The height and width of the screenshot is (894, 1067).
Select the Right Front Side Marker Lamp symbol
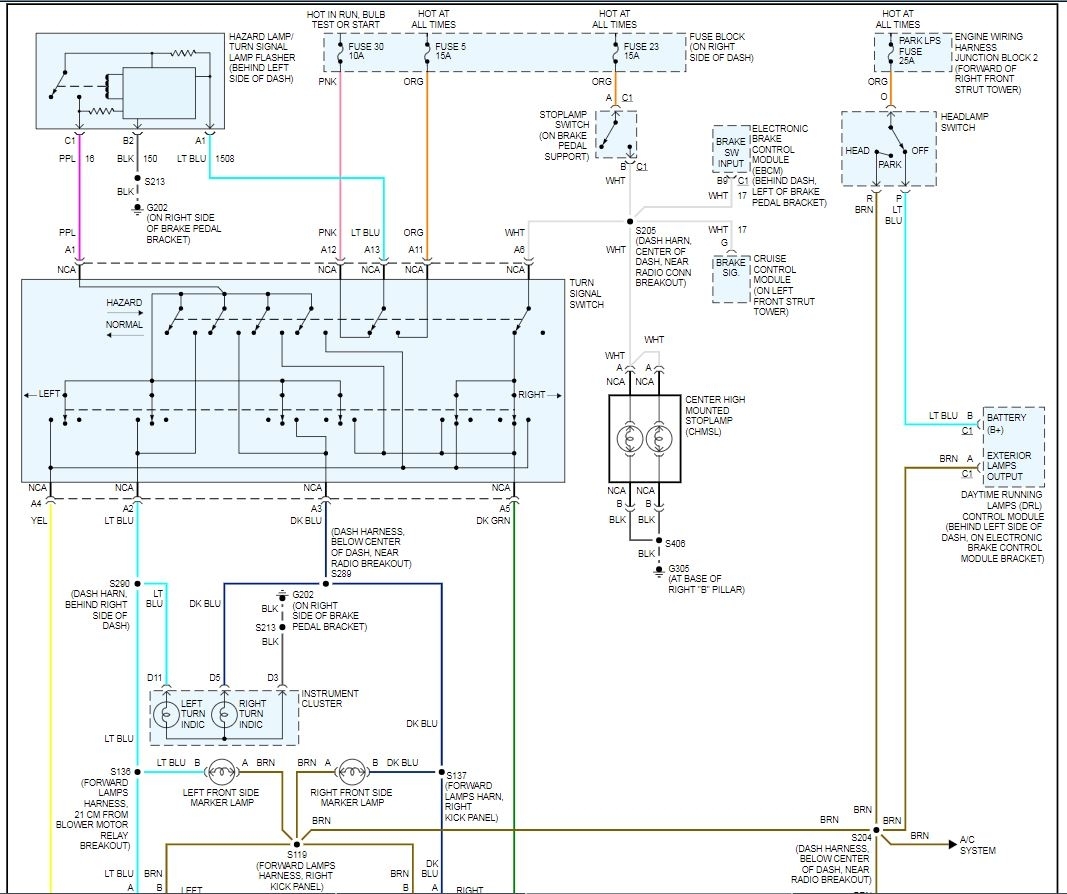[350, 772]
